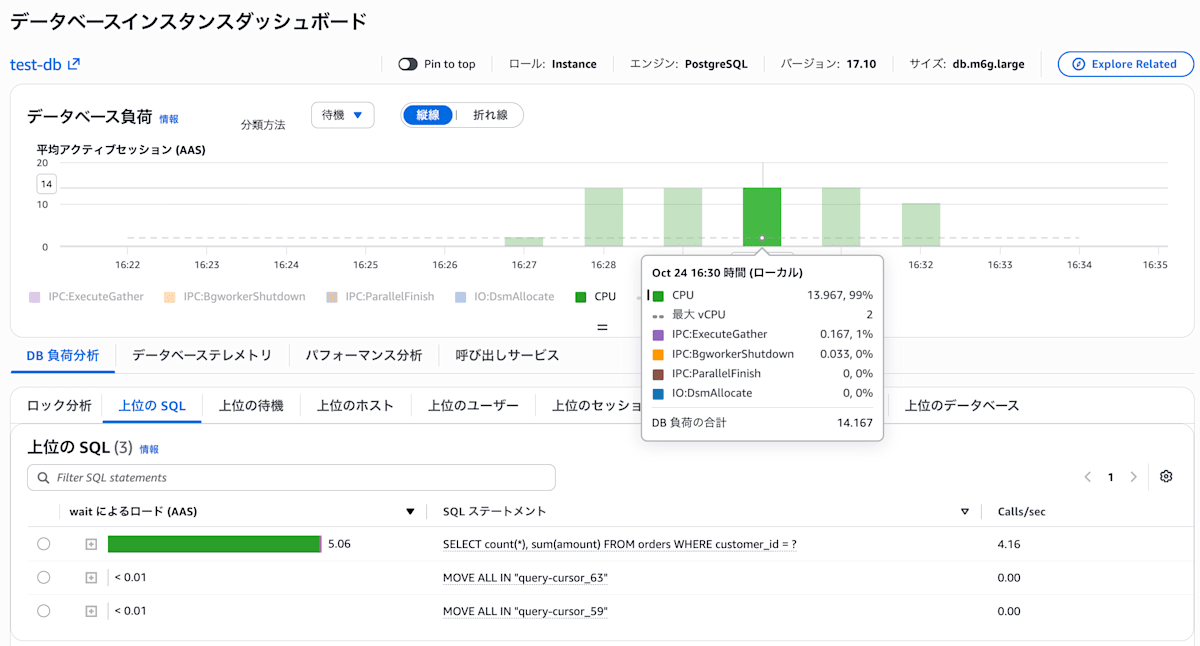
Task: Sort SQL statement column arrow
Action: point(965,512)
